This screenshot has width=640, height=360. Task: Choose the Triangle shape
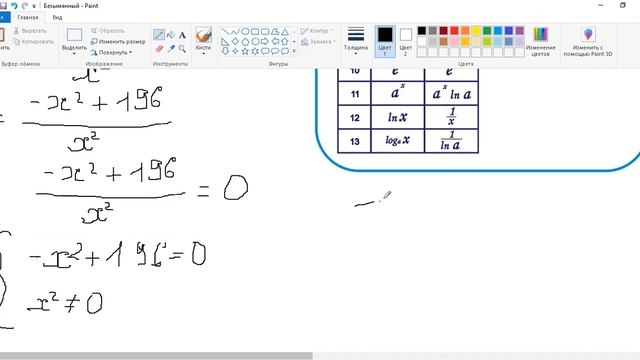285,32
